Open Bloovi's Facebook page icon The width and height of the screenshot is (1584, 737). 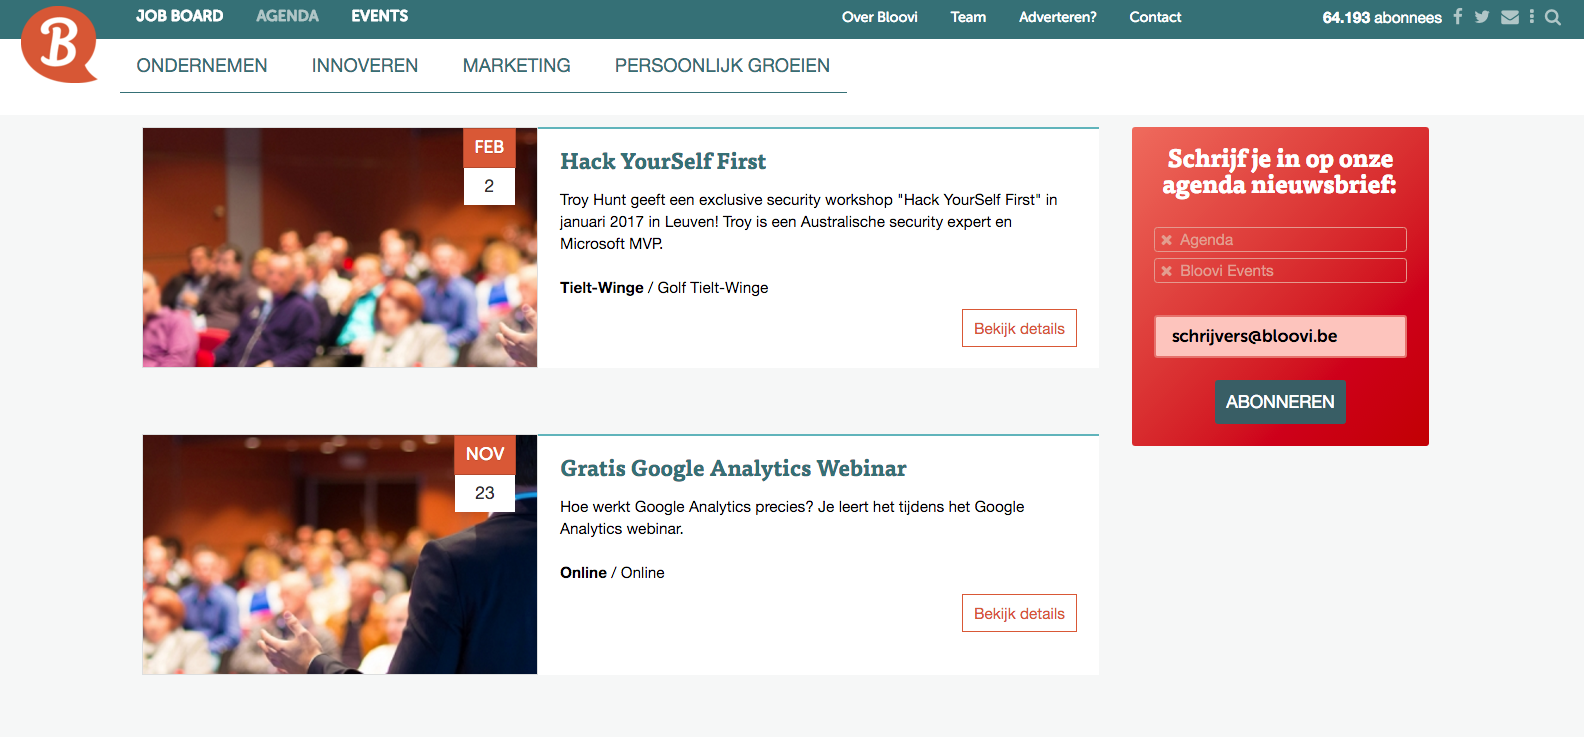click(x=1458, y=17)
